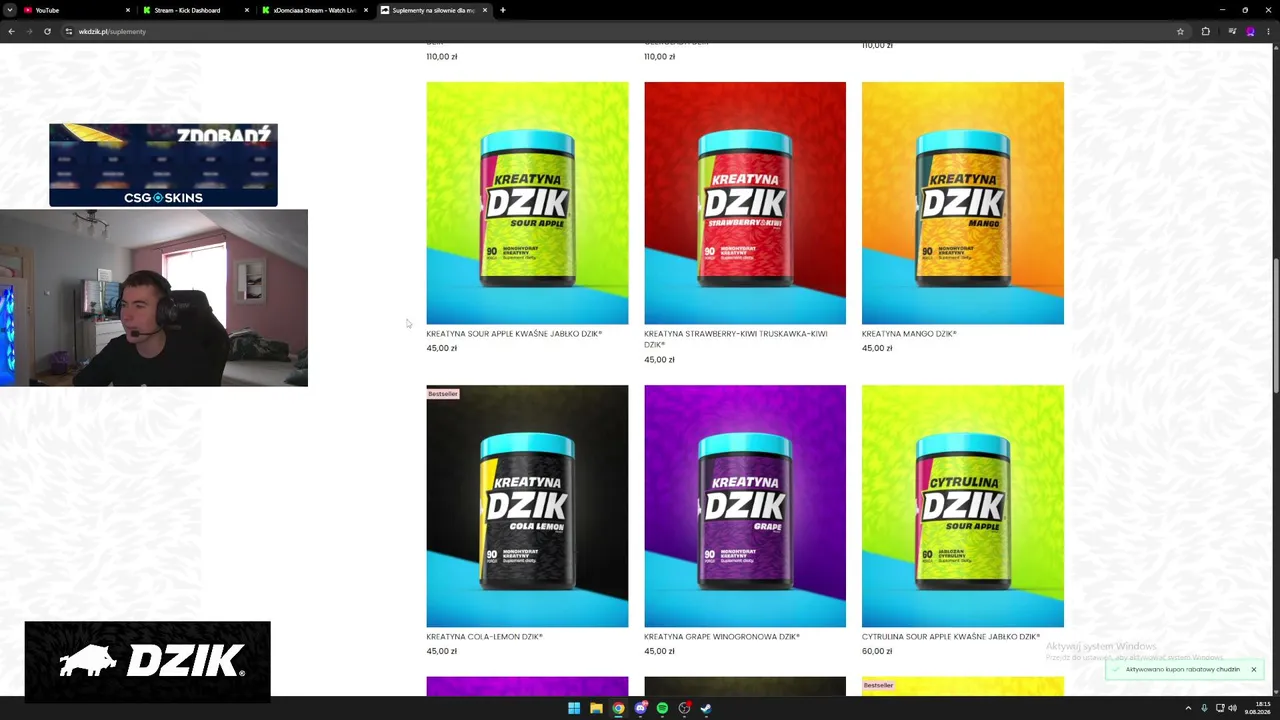Dismiss the coupon activated notification
Viewport: 1280px width, 720px height.
1253,669
